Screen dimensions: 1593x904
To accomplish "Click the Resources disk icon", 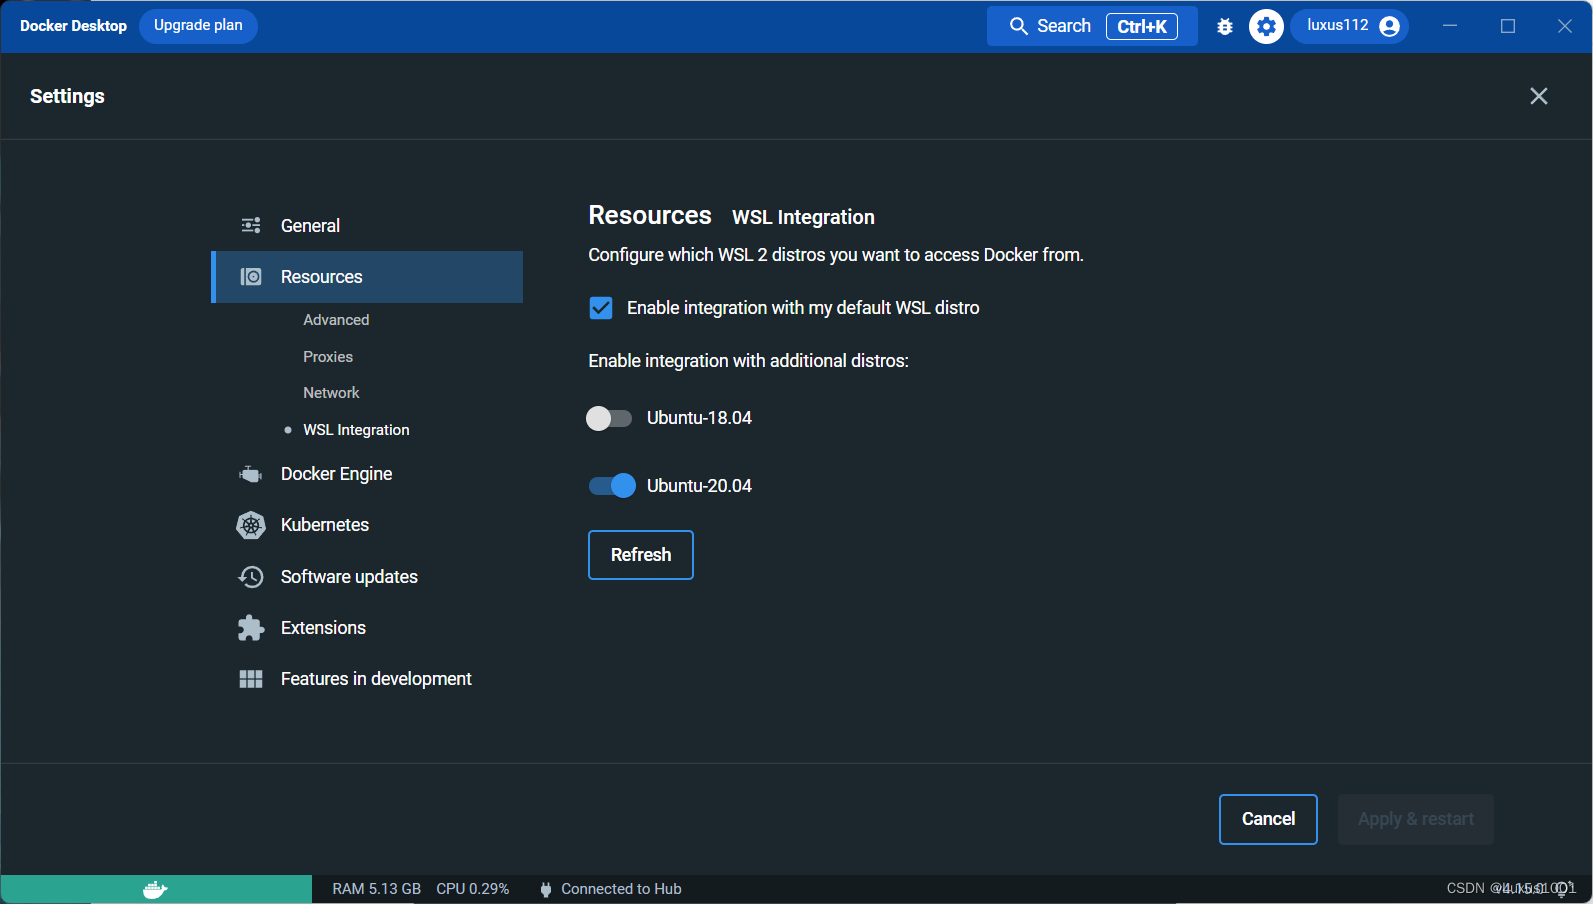I will click(251, 277).
